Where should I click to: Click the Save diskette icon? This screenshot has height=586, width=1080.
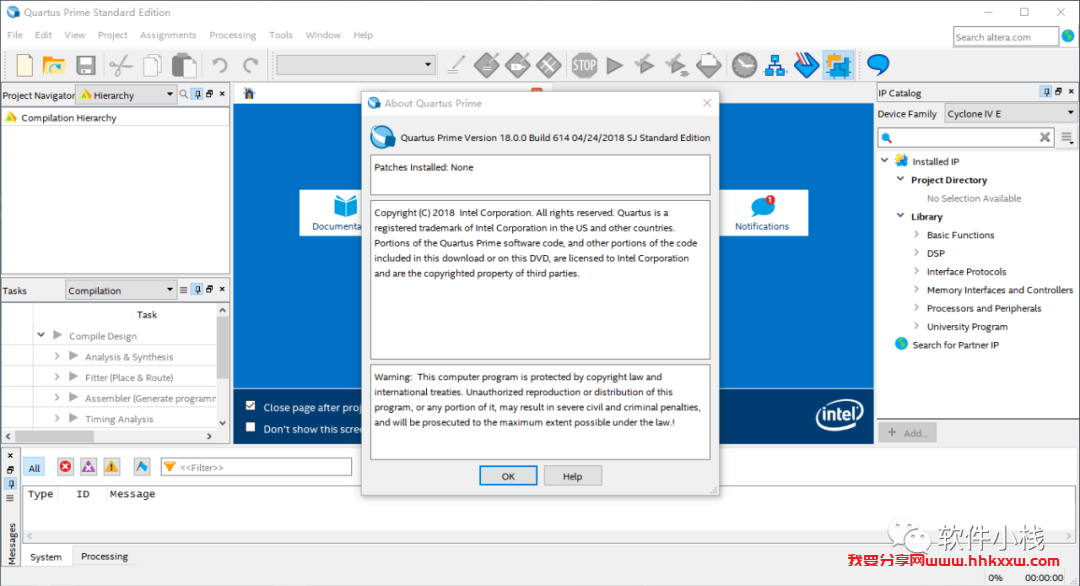[85, 65]
